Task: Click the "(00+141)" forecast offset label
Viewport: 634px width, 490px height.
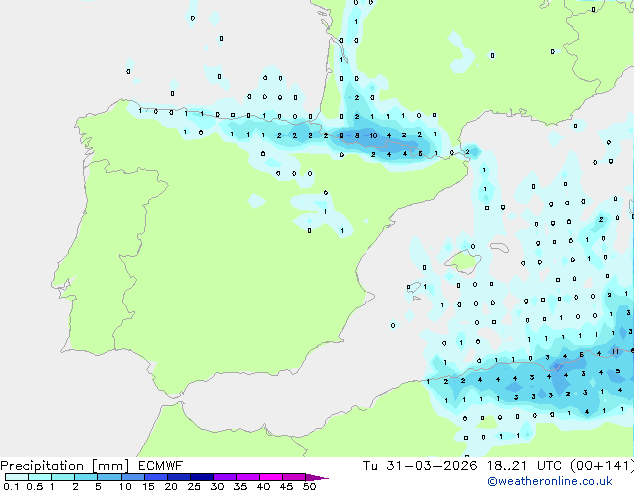Action: 602,466
